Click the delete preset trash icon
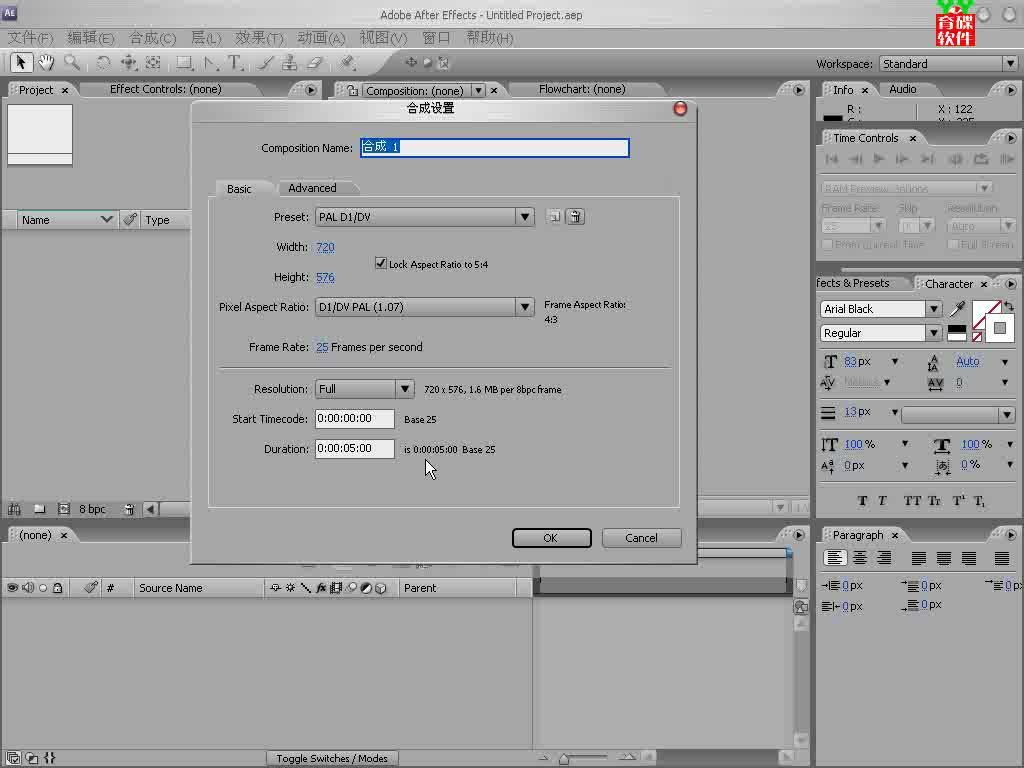Viewport: 1024px width, 768px height. click(575, 217)
